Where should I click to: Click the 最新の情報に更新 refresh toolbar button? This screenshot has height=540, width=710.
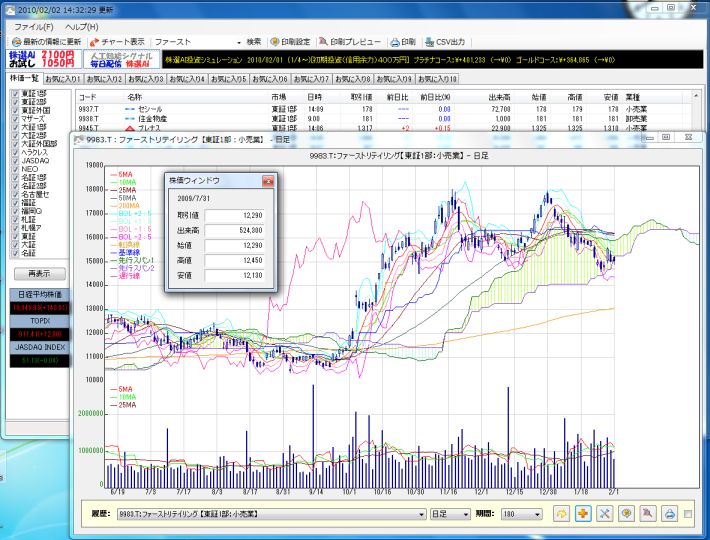tap(46, 42)
